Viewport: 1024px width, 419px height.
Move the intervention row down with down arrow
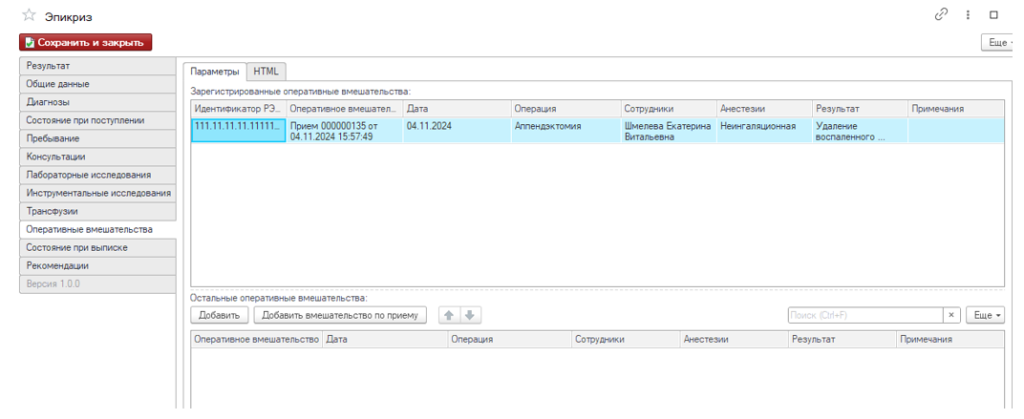coord(470,315)
